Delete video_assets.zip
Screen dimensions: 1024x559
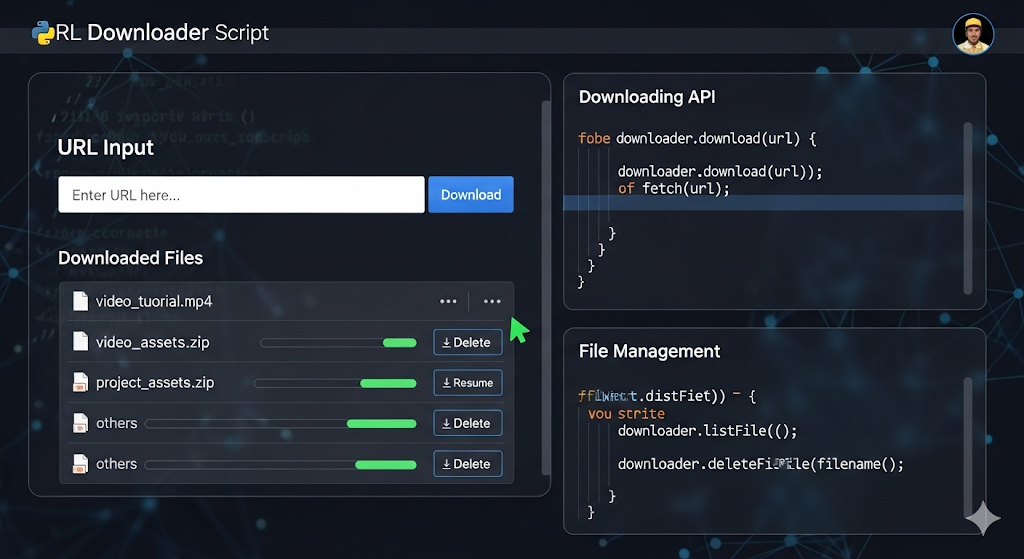[468, 342]
